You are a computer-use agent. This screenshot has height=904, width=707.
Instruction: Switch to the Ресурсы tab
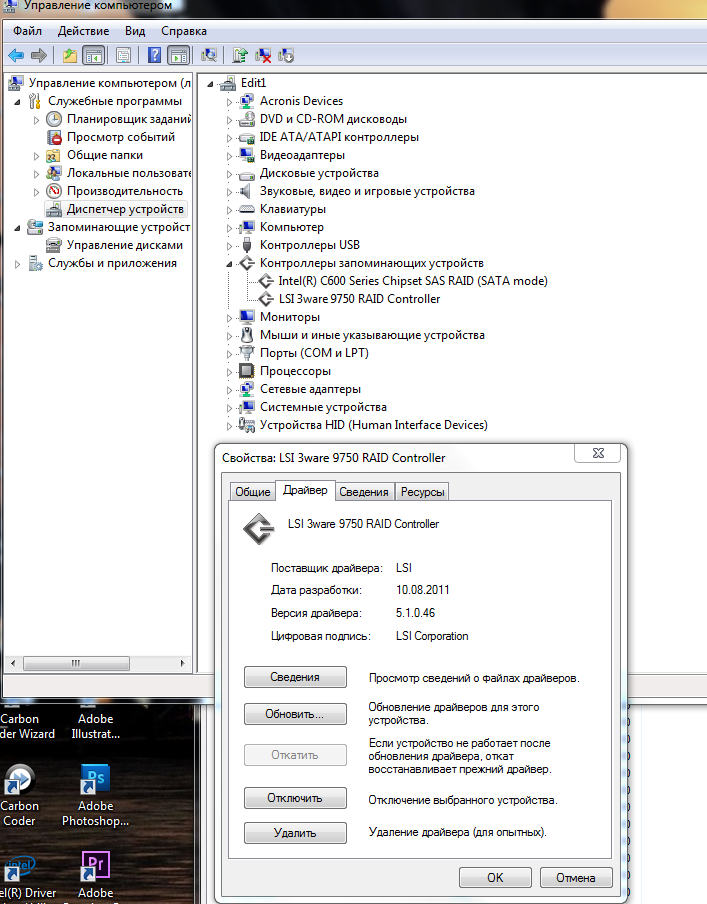click(423, 492)
